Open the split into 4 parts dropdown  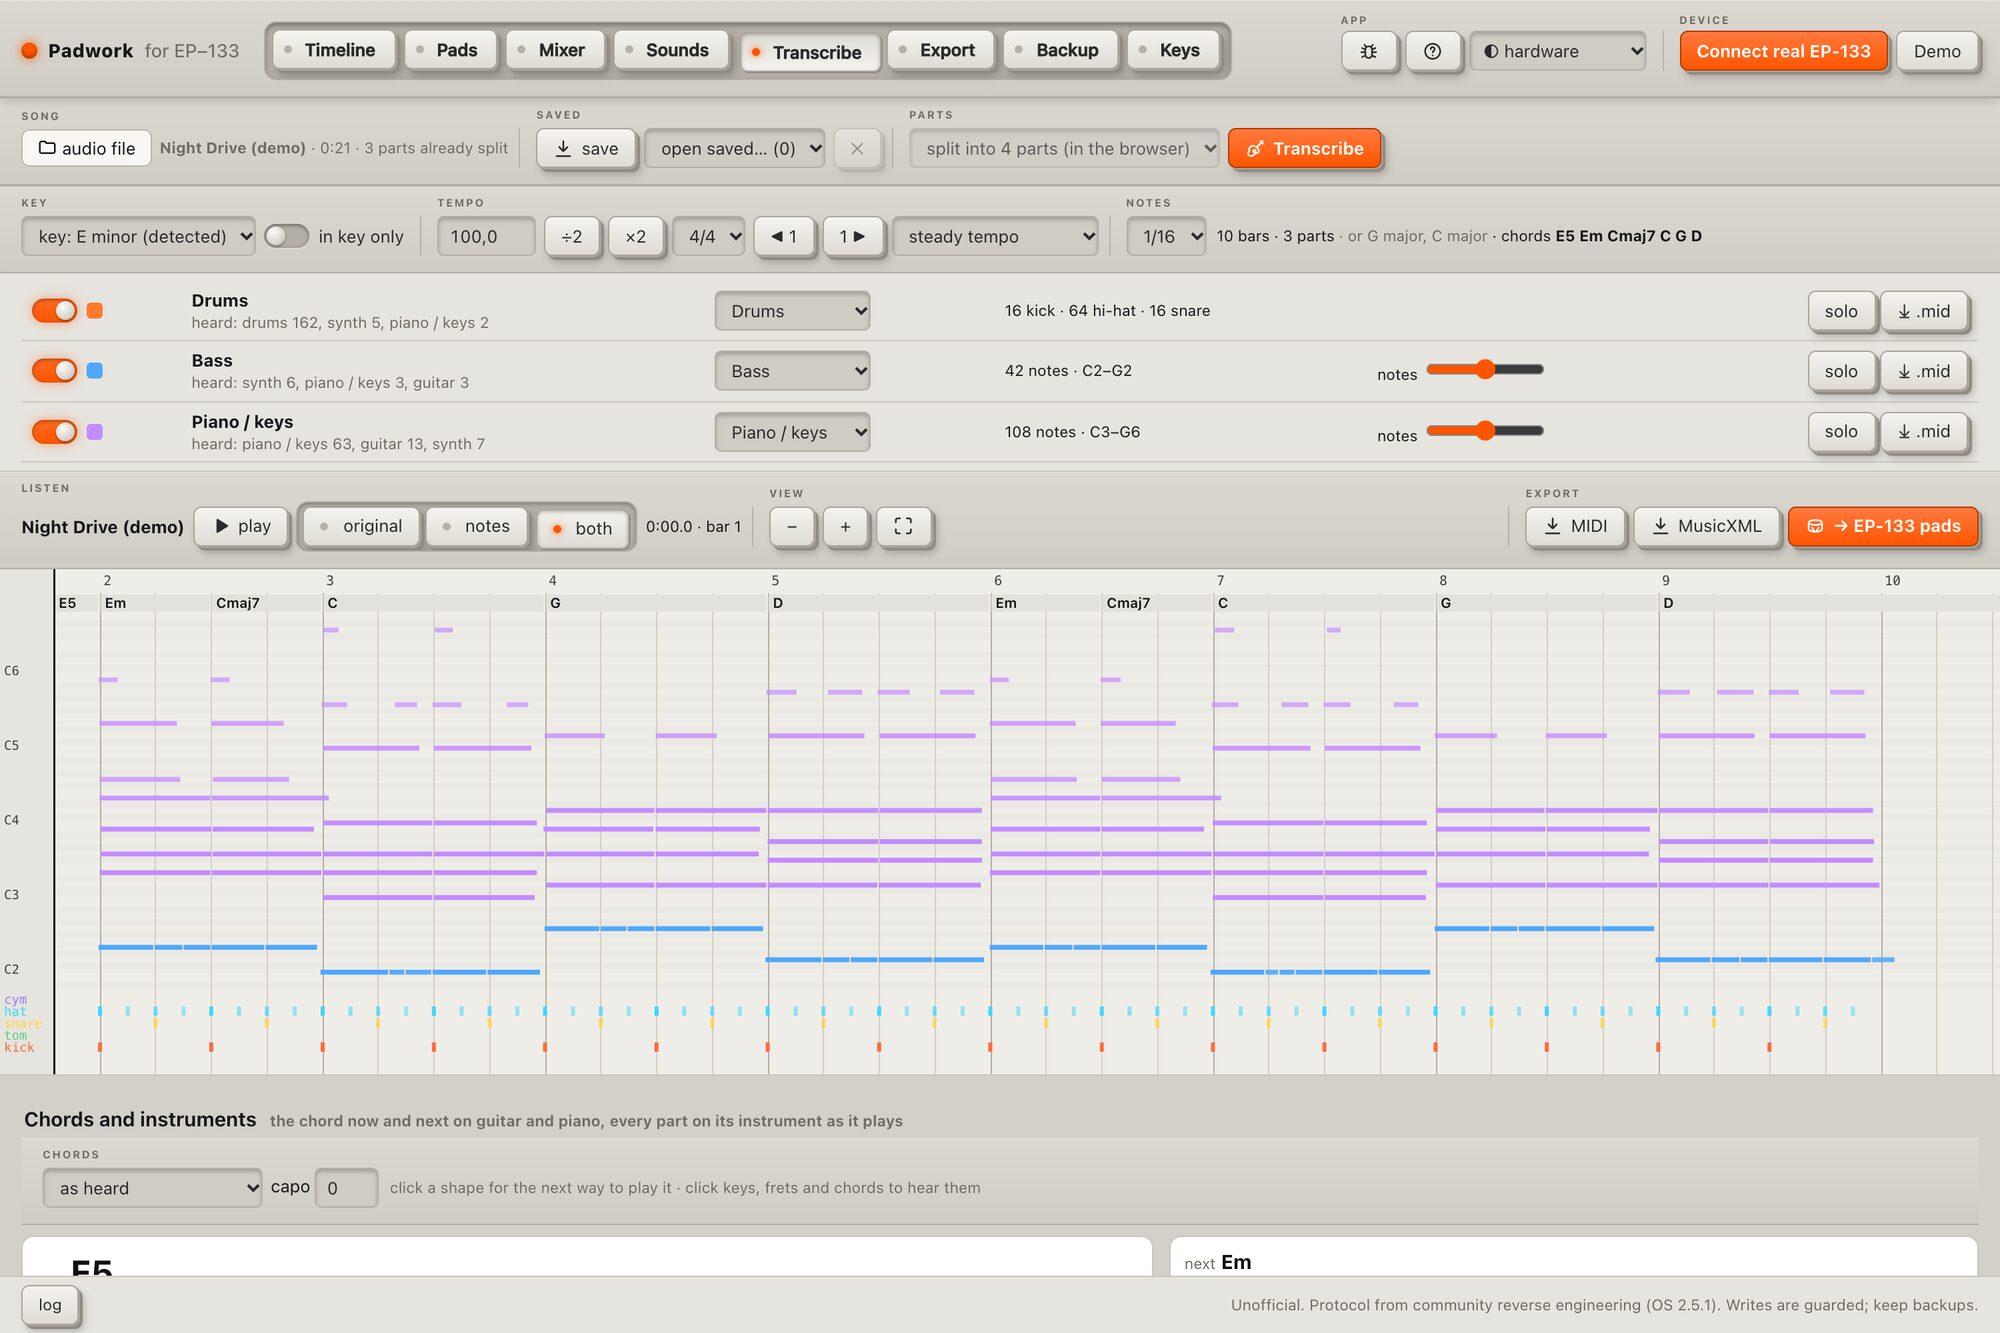(1064, 148)
